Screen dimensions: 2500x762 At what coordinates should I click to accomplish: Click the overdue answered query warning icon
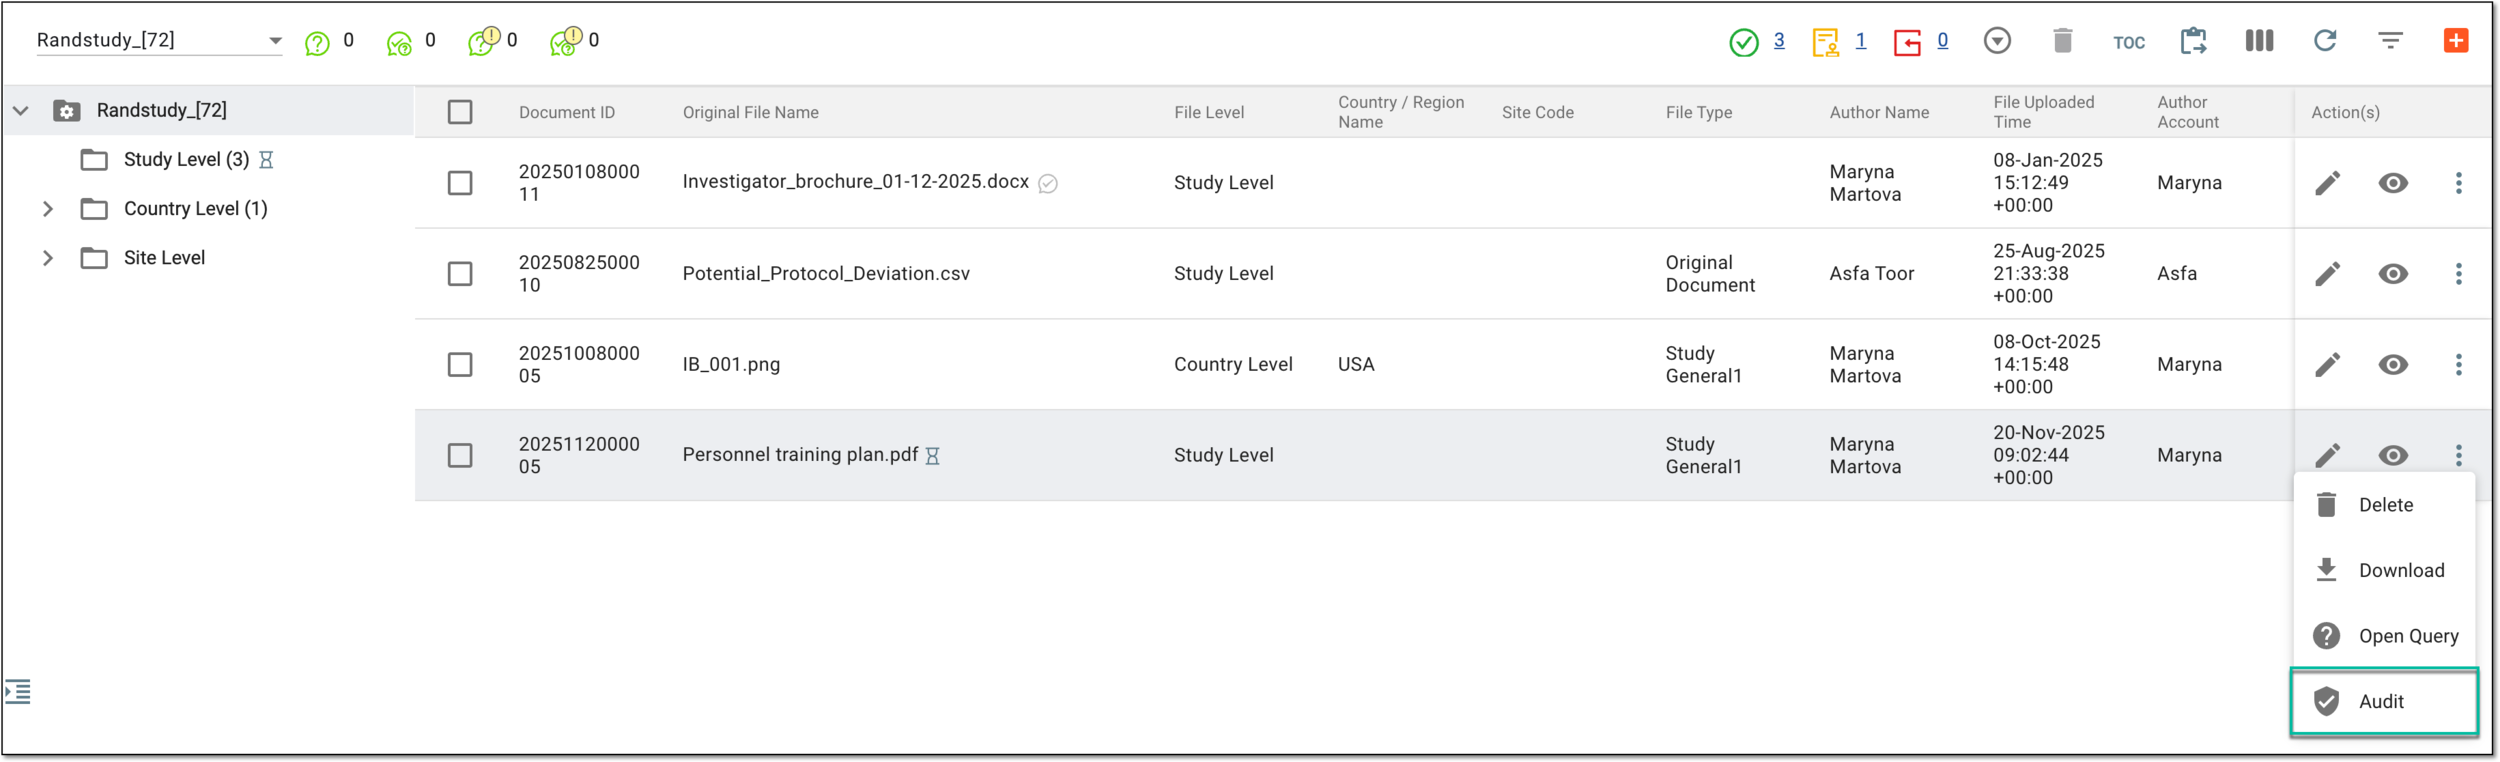pos(565,41)
